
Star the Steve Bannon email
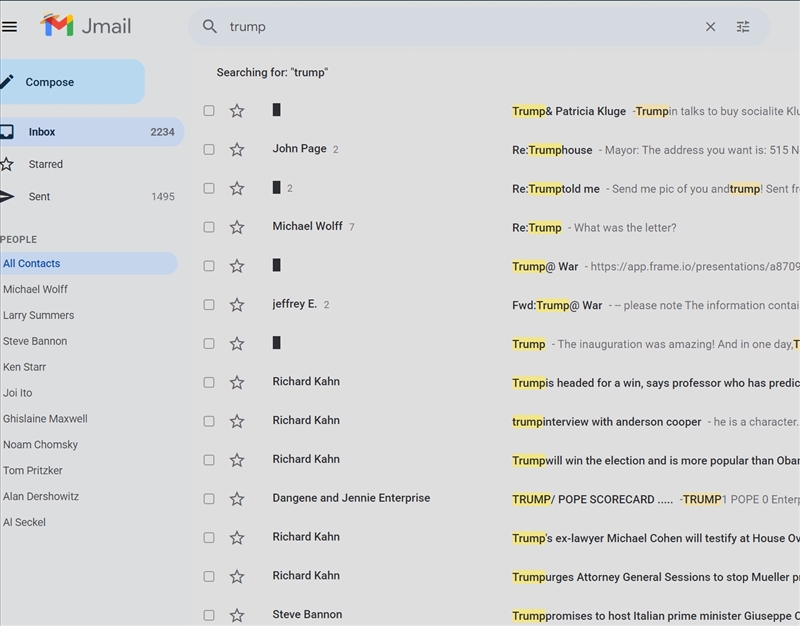[x=237, y=615]
